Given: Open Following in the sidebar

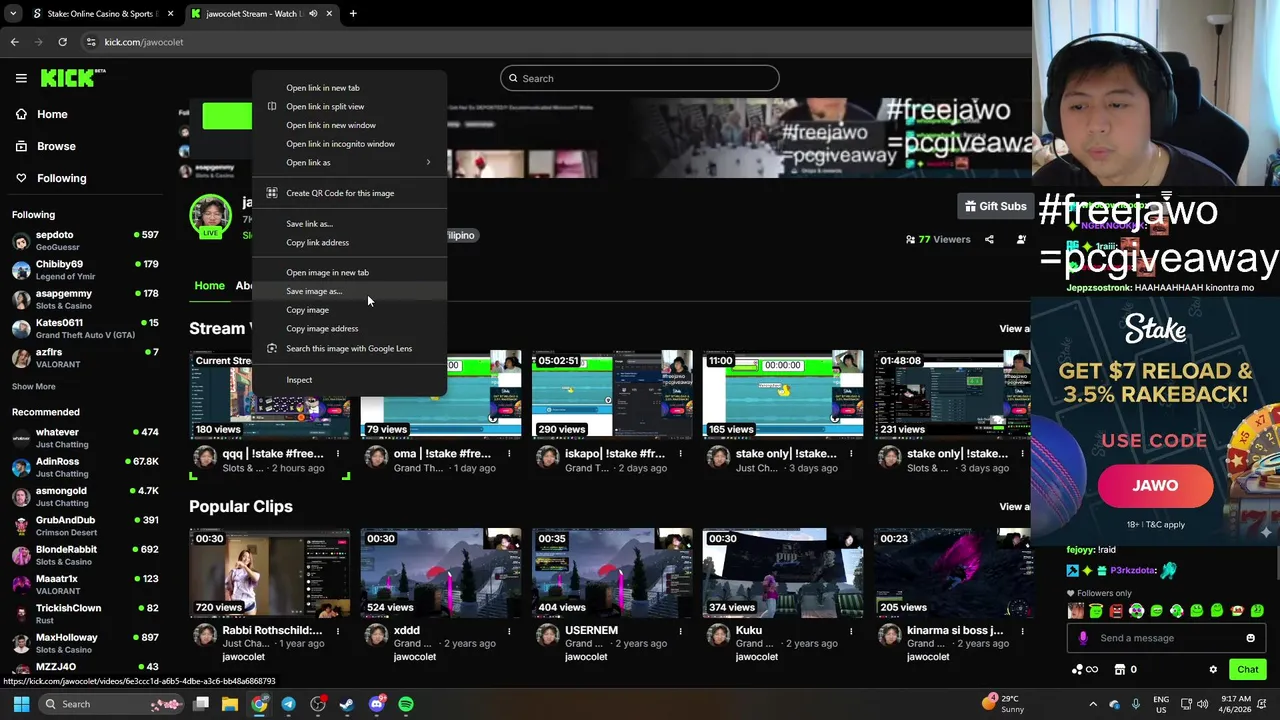Looking at the screenshot, I should 61,178.
